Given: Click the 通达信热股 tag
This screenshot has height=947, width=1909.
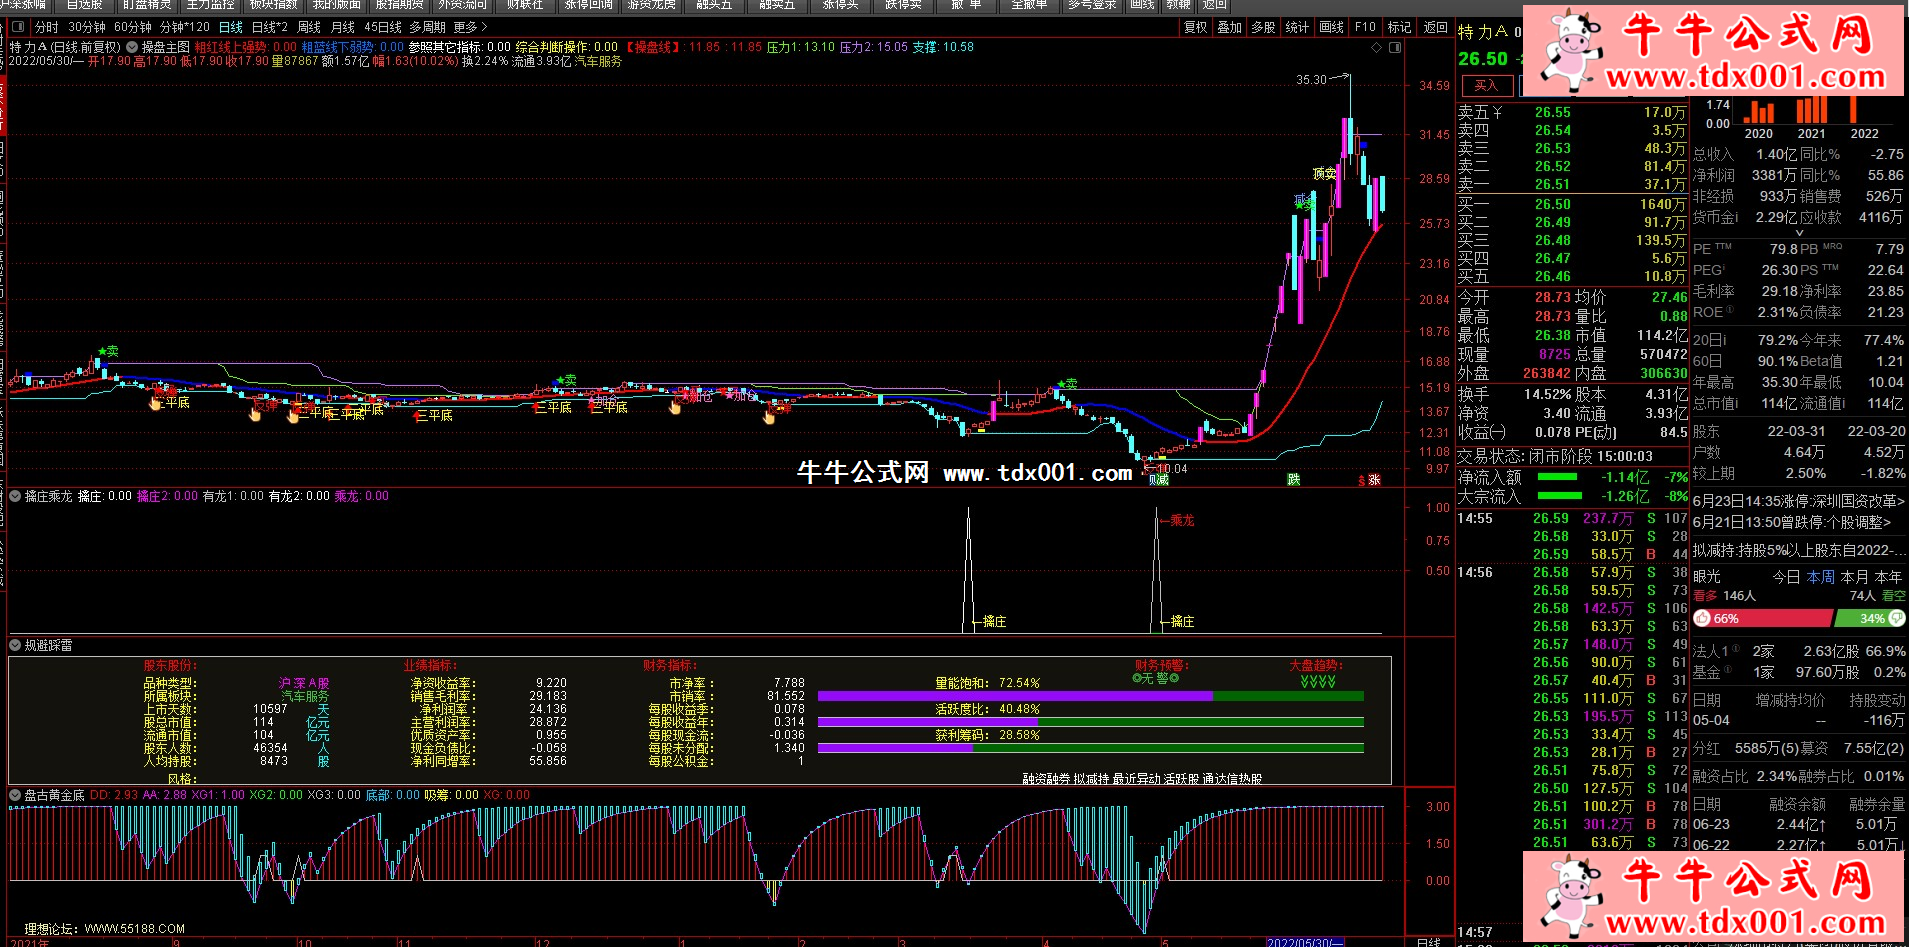Looking at the screenshot, I should 1232,779.
